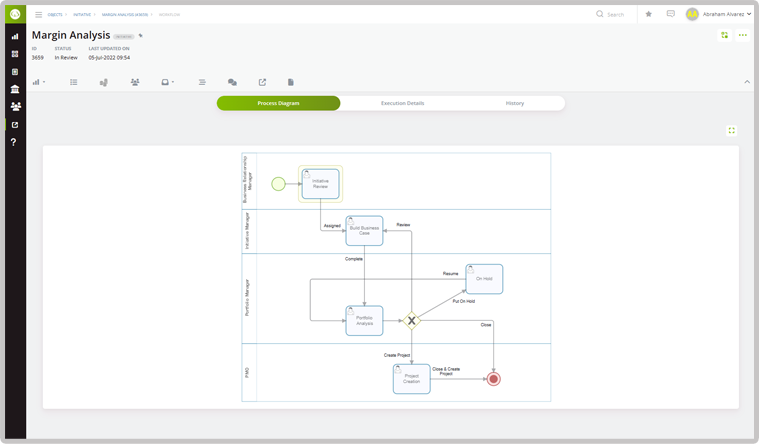
Task: Go to INITIATIVE breadcrumb link
Action: tap(82, 15)
